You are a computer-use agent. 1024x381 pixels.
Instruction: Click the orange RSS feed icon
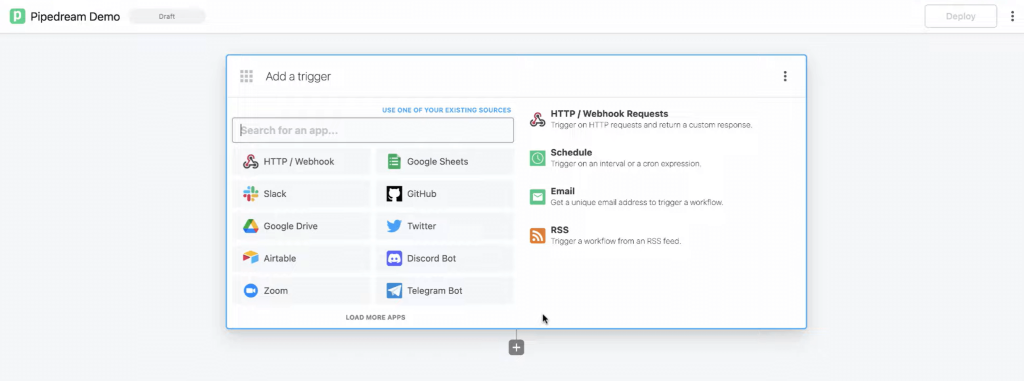537,236
